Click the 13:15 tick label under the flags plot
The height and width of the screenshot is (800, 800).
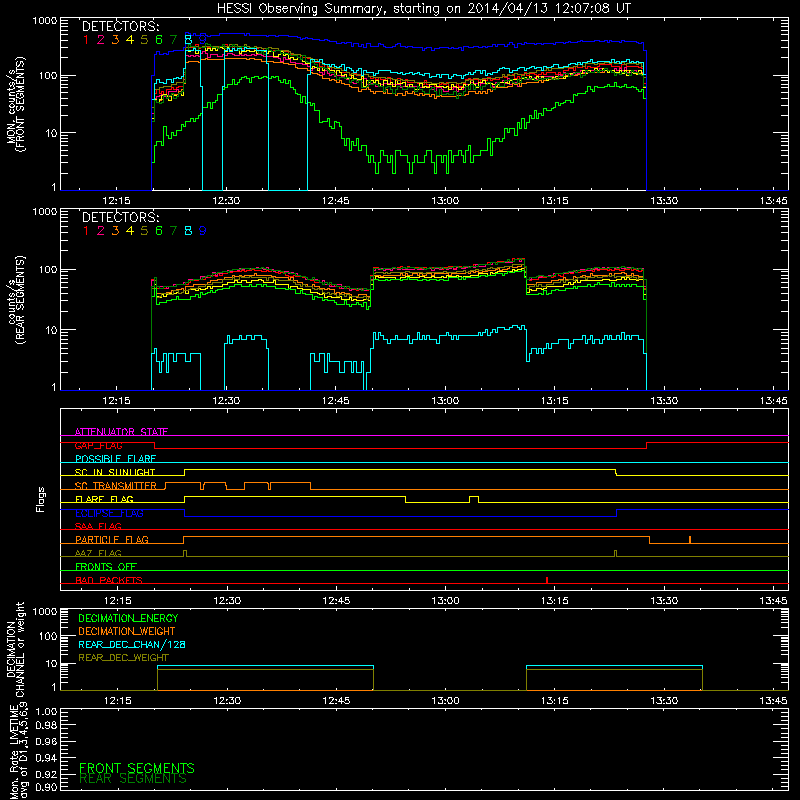click(555, 601)
